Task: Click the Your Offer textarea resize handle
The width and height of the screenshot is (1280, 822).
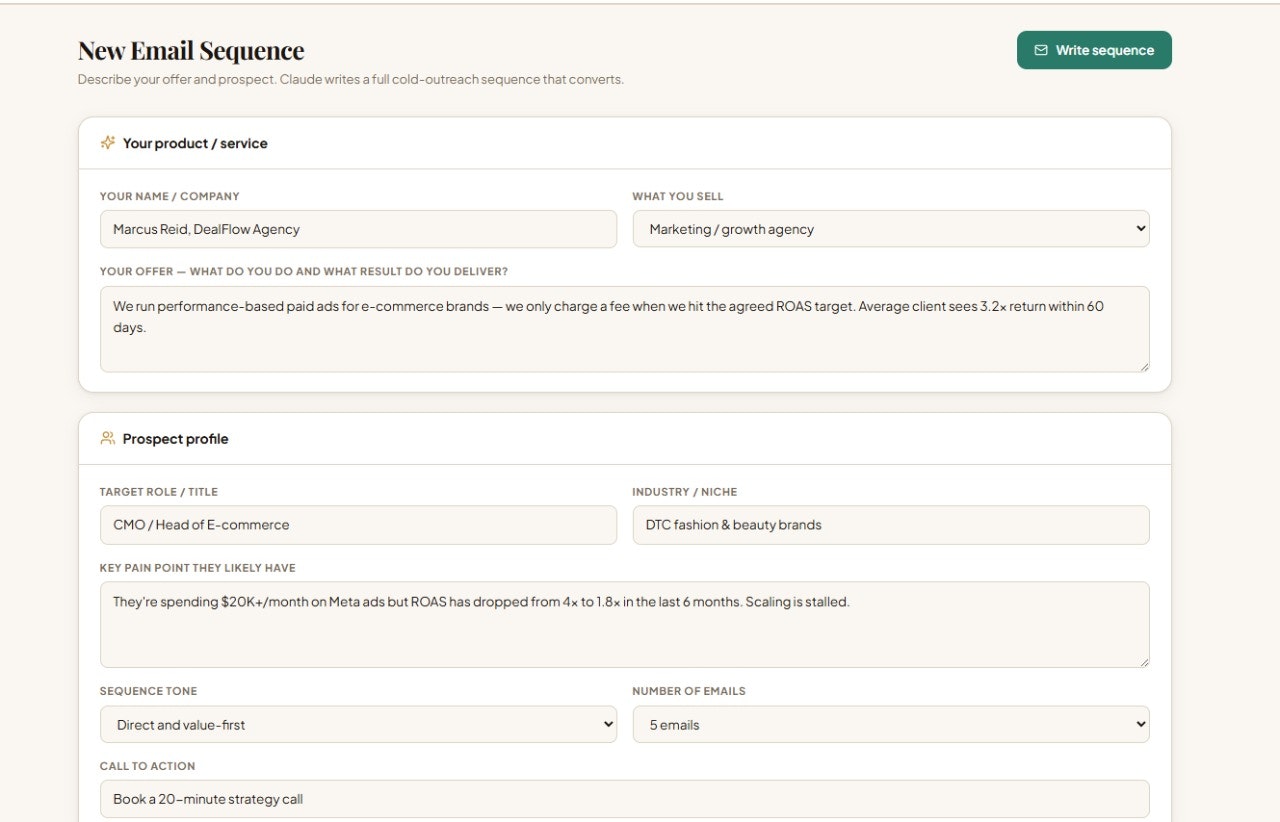Action: 1144,367
